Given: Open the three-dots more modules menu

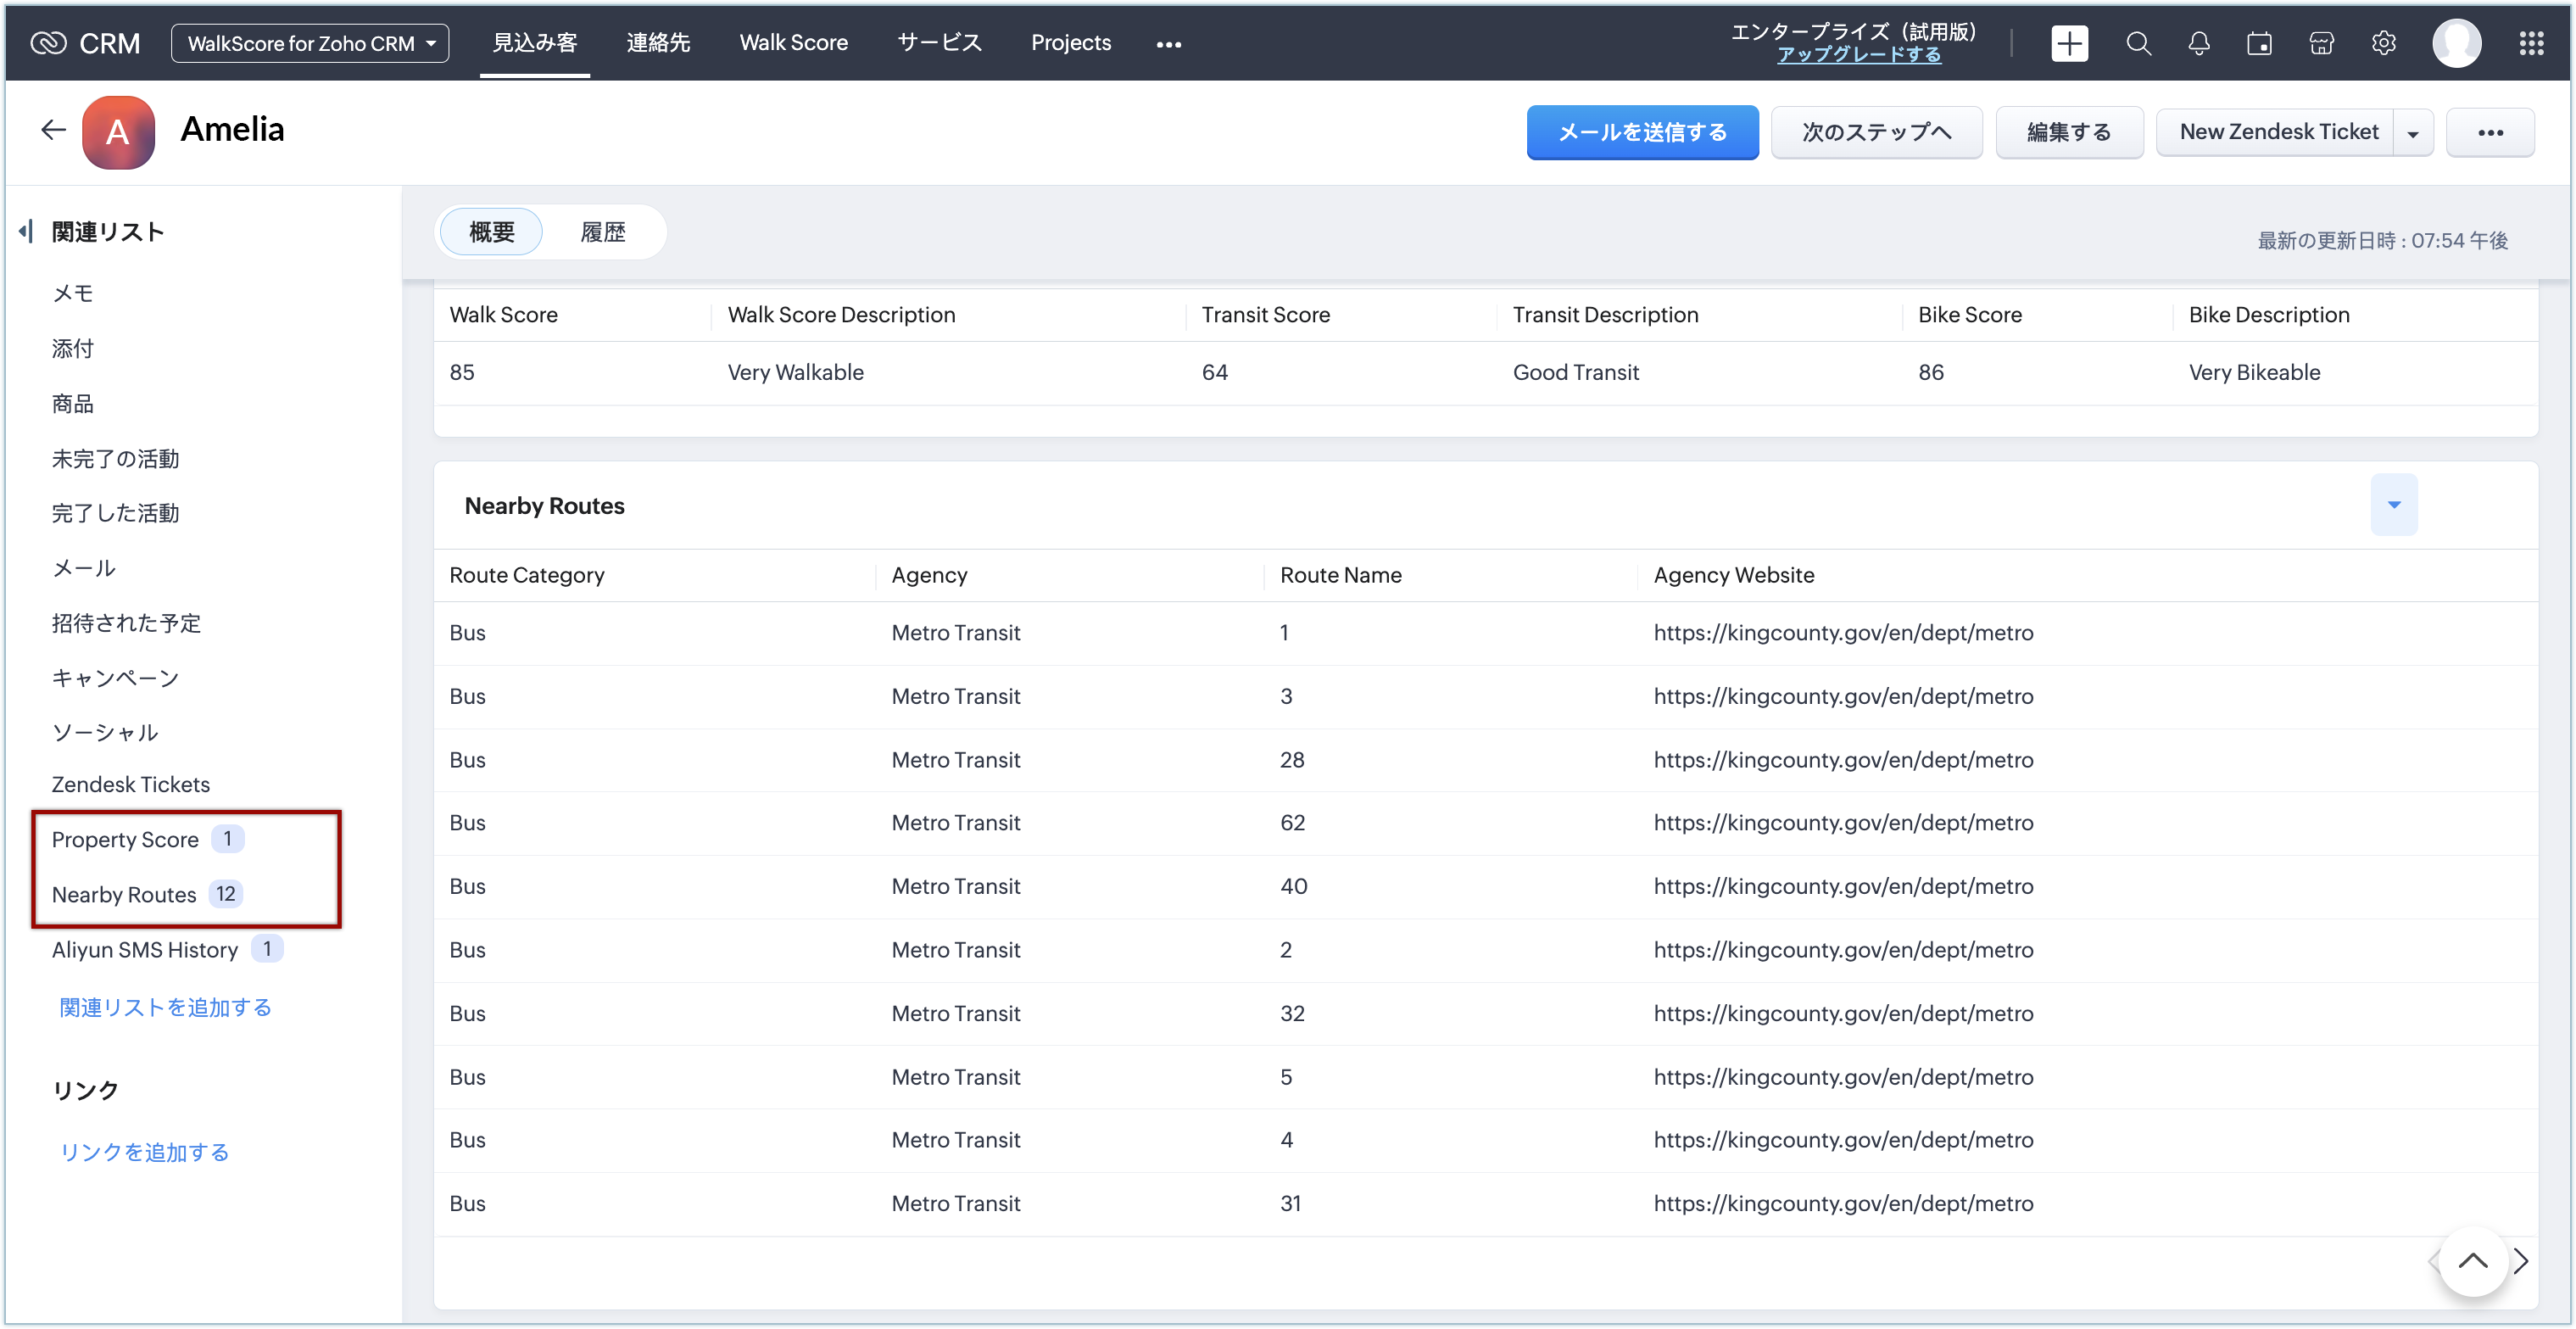Looking at the screenshot, I should point(1168,44).
